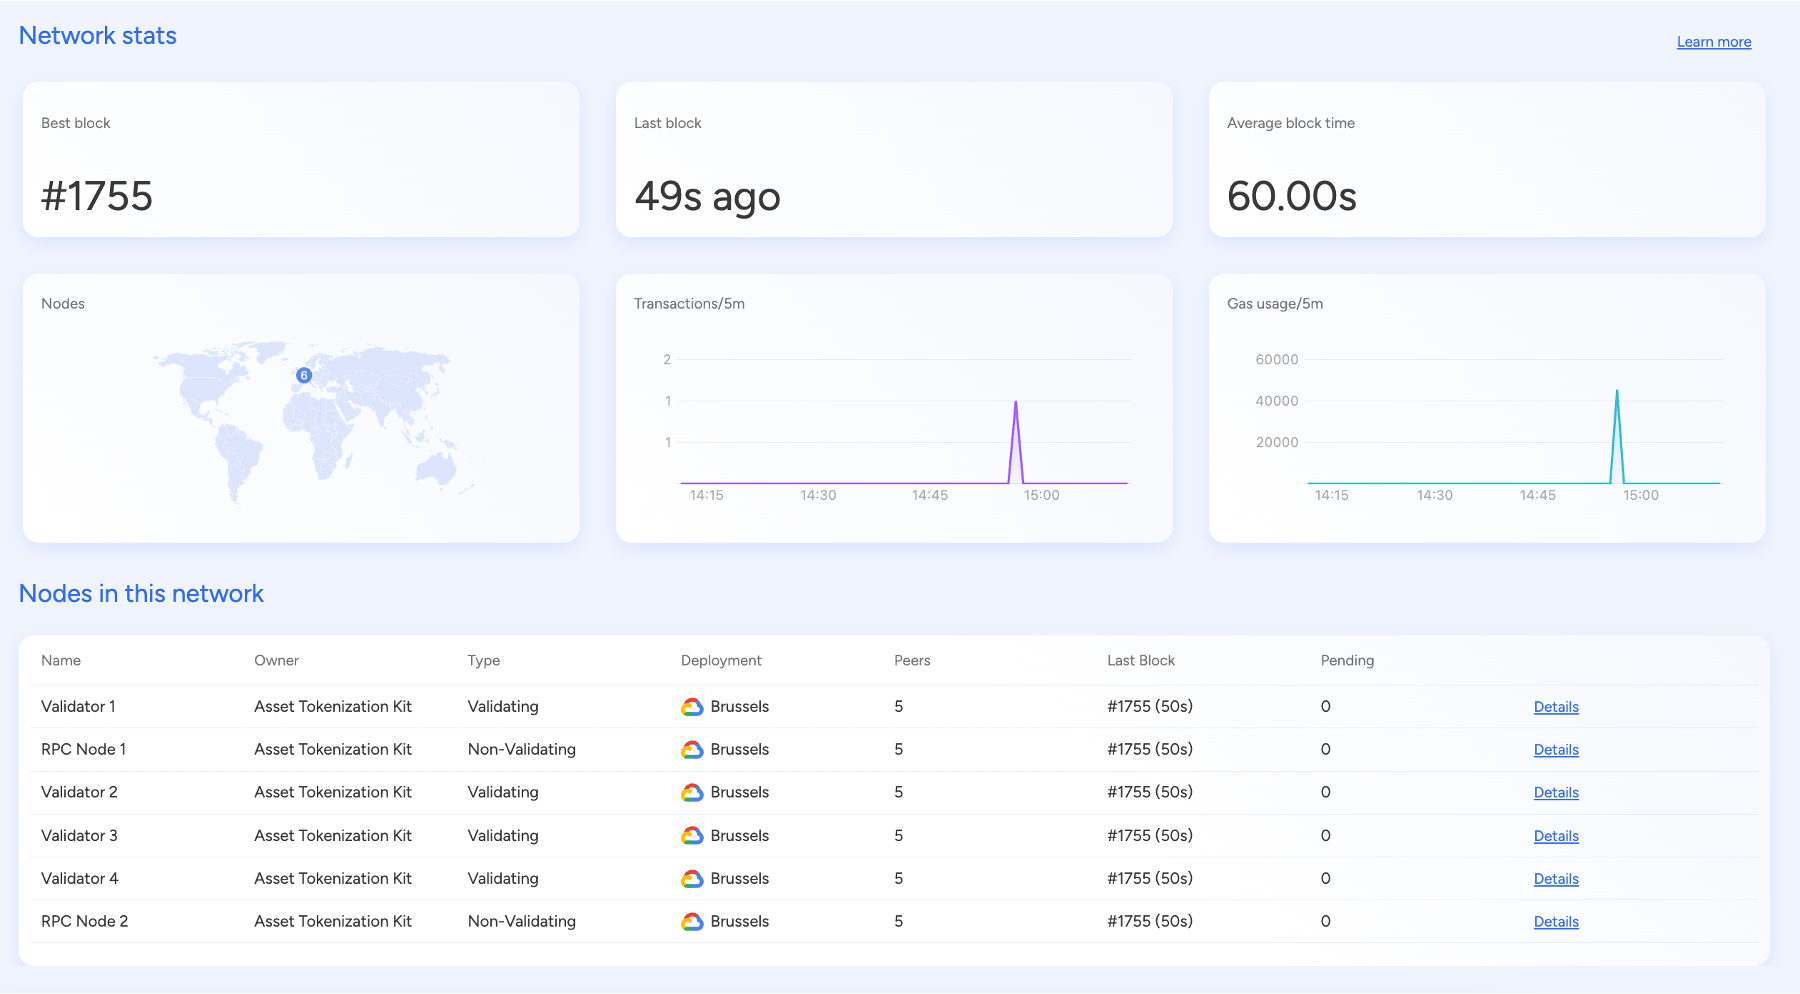The height and width of the screenshot is (994, 1800).
Task: Click the Google Cloud icon beside Validator 3
Action: click(693, 835)
